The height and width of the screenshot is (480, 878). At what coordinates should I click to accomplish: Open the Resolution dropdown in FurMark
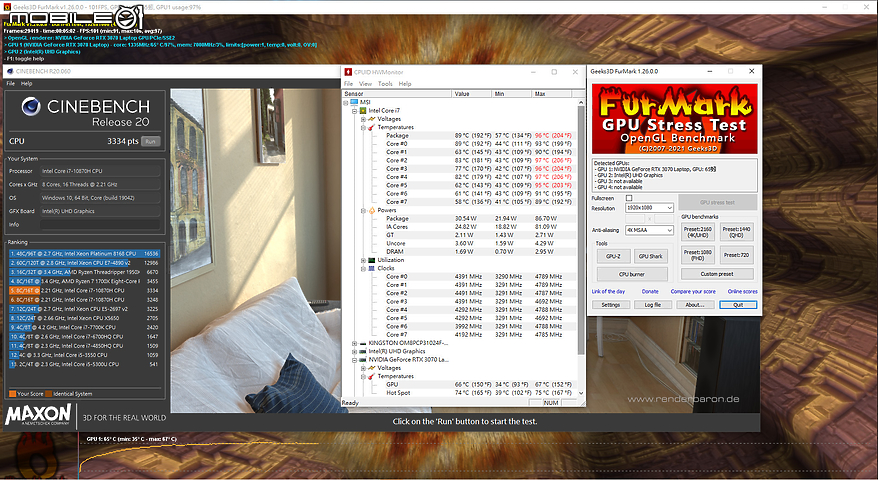point(649,208)
